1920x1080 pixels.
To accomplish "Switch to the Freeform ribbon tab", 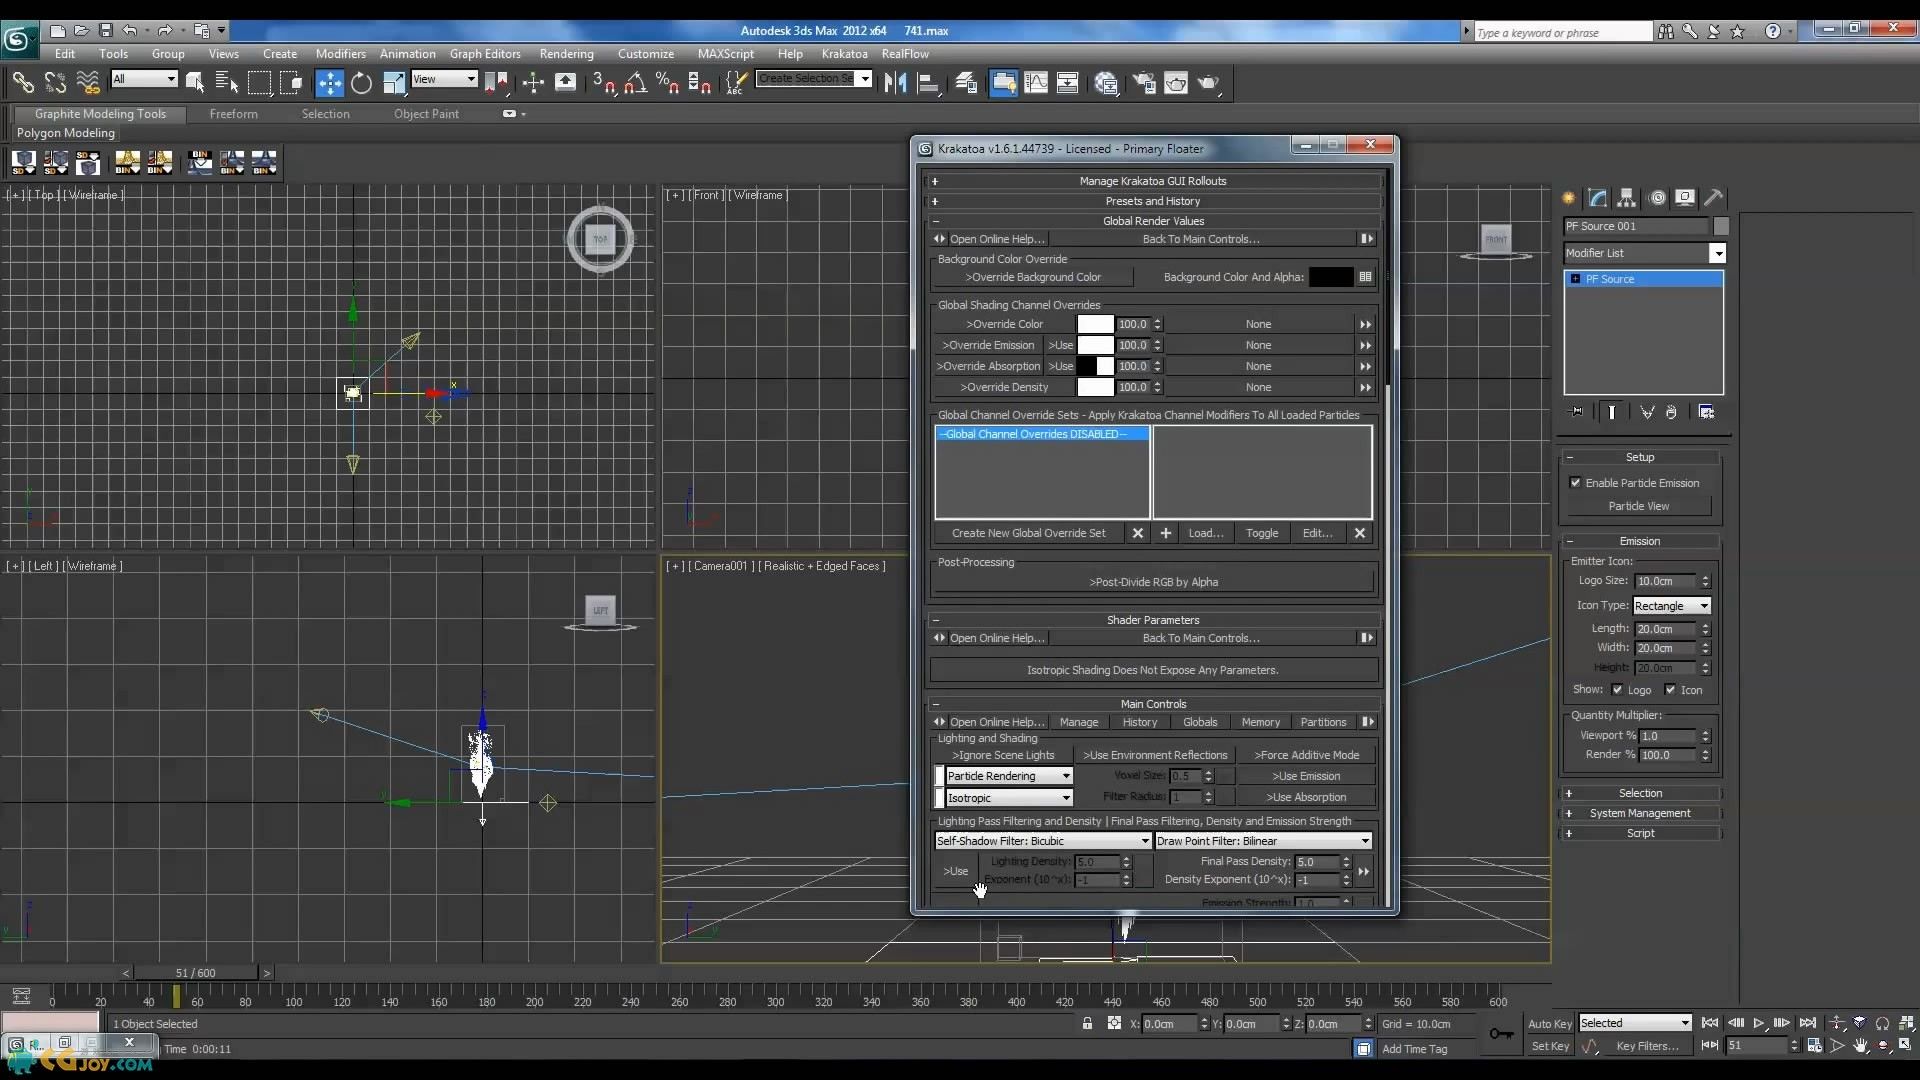I will click(233, 114).
